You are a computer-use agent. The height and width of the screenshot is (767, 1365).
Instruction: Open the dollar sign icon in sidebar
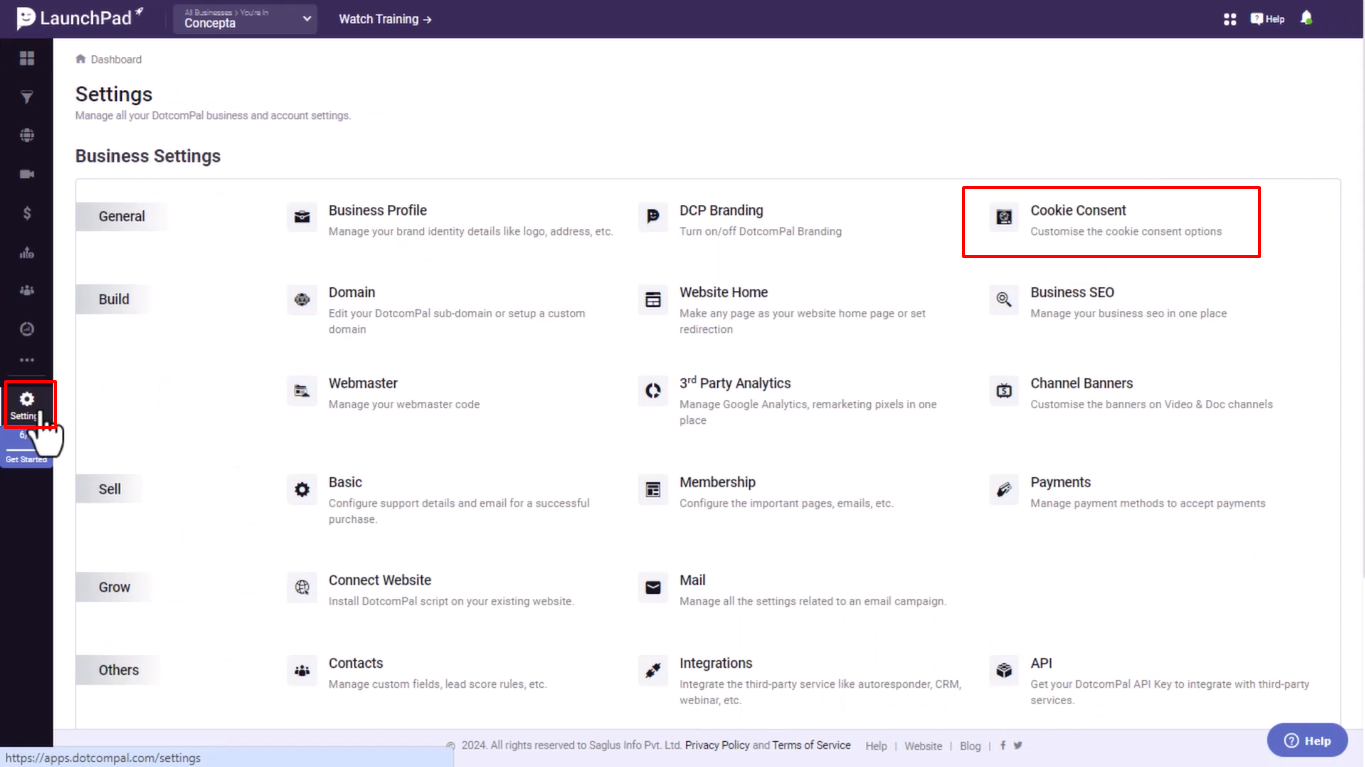(27, 213)
